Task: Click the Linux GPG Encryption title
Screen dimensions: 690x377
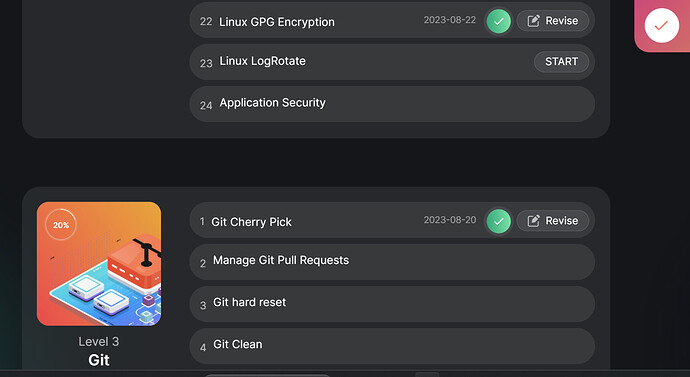Action: pyautogui.click(x=277, y=22)
